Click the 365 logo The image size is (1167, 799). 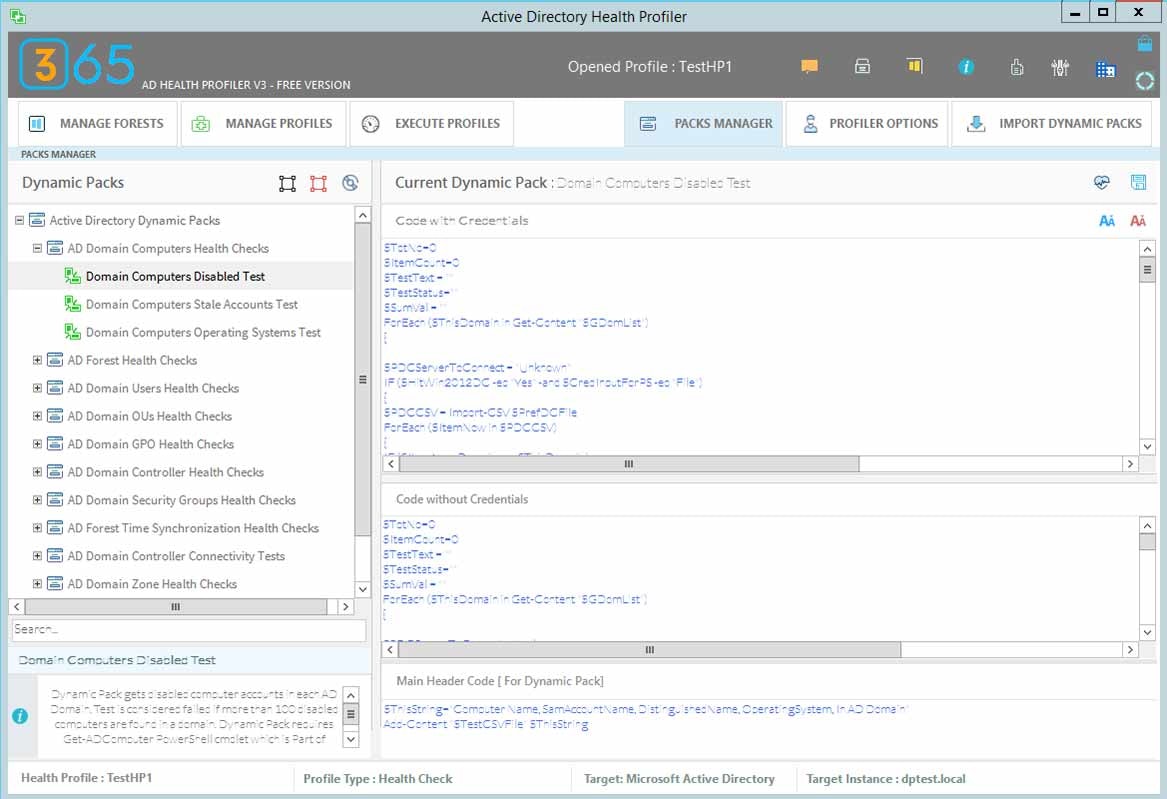(x=77, y=64)
